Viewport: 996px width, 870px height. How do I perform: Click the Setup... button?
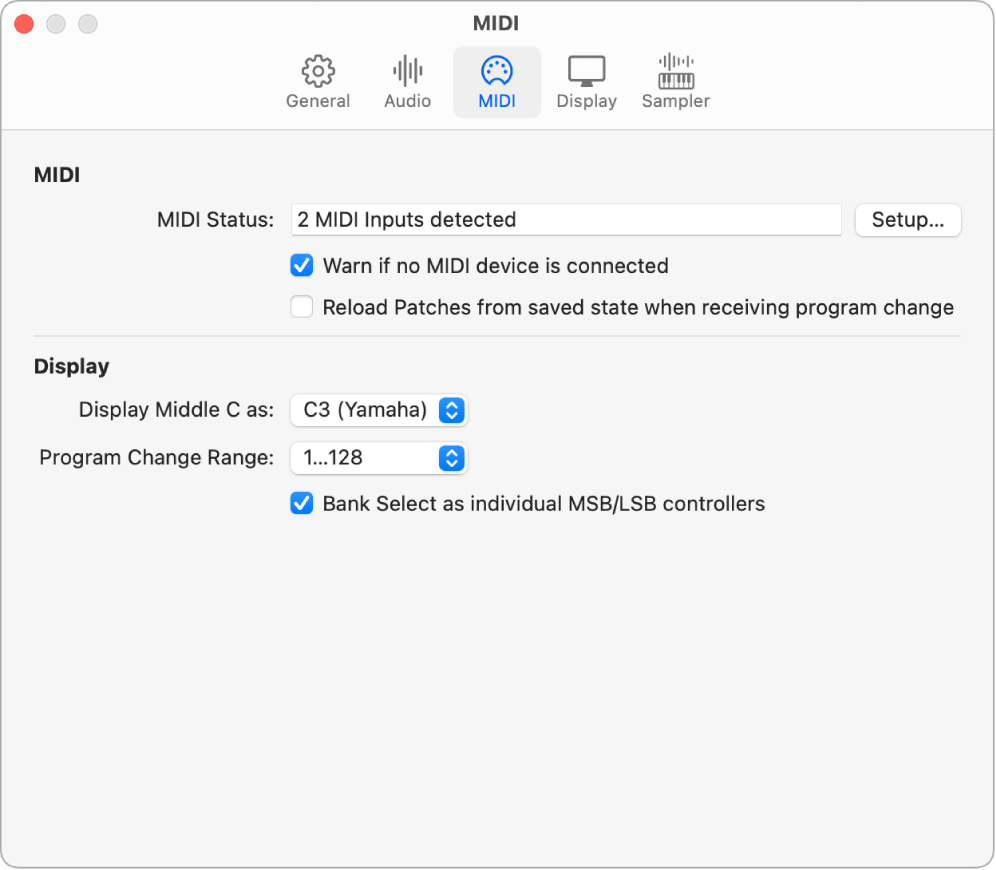pyautogui.click(x=908, y=220)
